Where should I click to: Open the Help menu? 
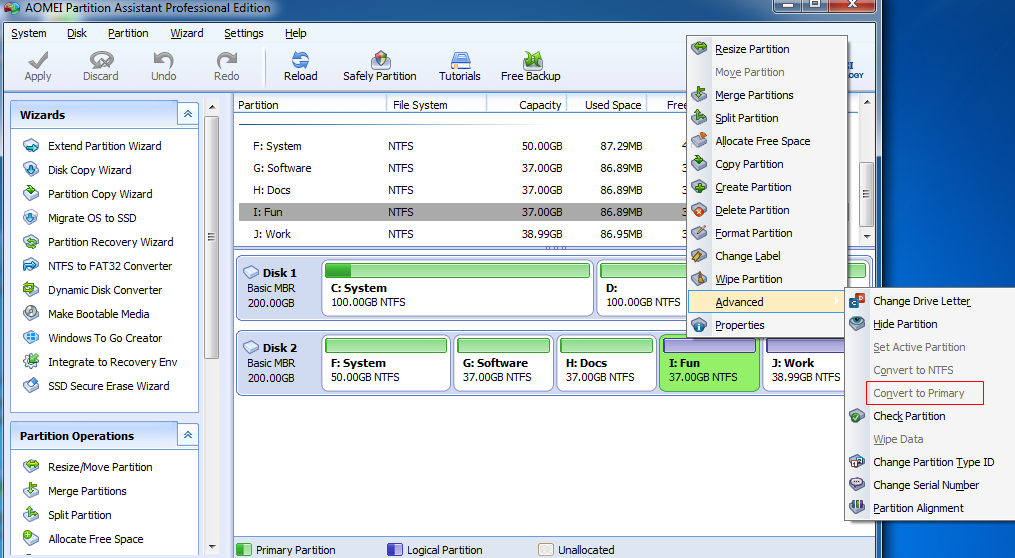tap(295, 33)
